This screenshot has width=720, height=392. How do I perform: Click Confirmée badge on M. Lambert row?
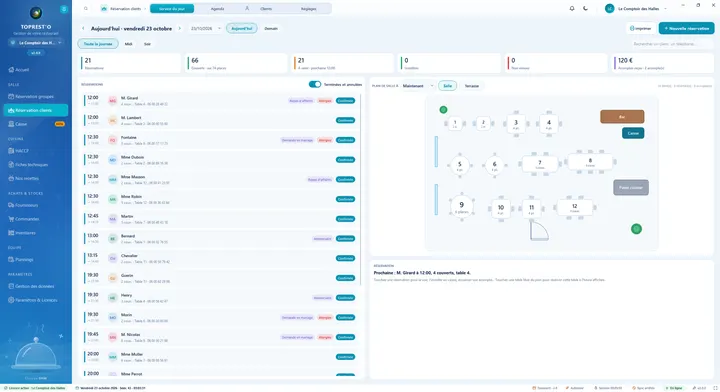tap(345, 120)
